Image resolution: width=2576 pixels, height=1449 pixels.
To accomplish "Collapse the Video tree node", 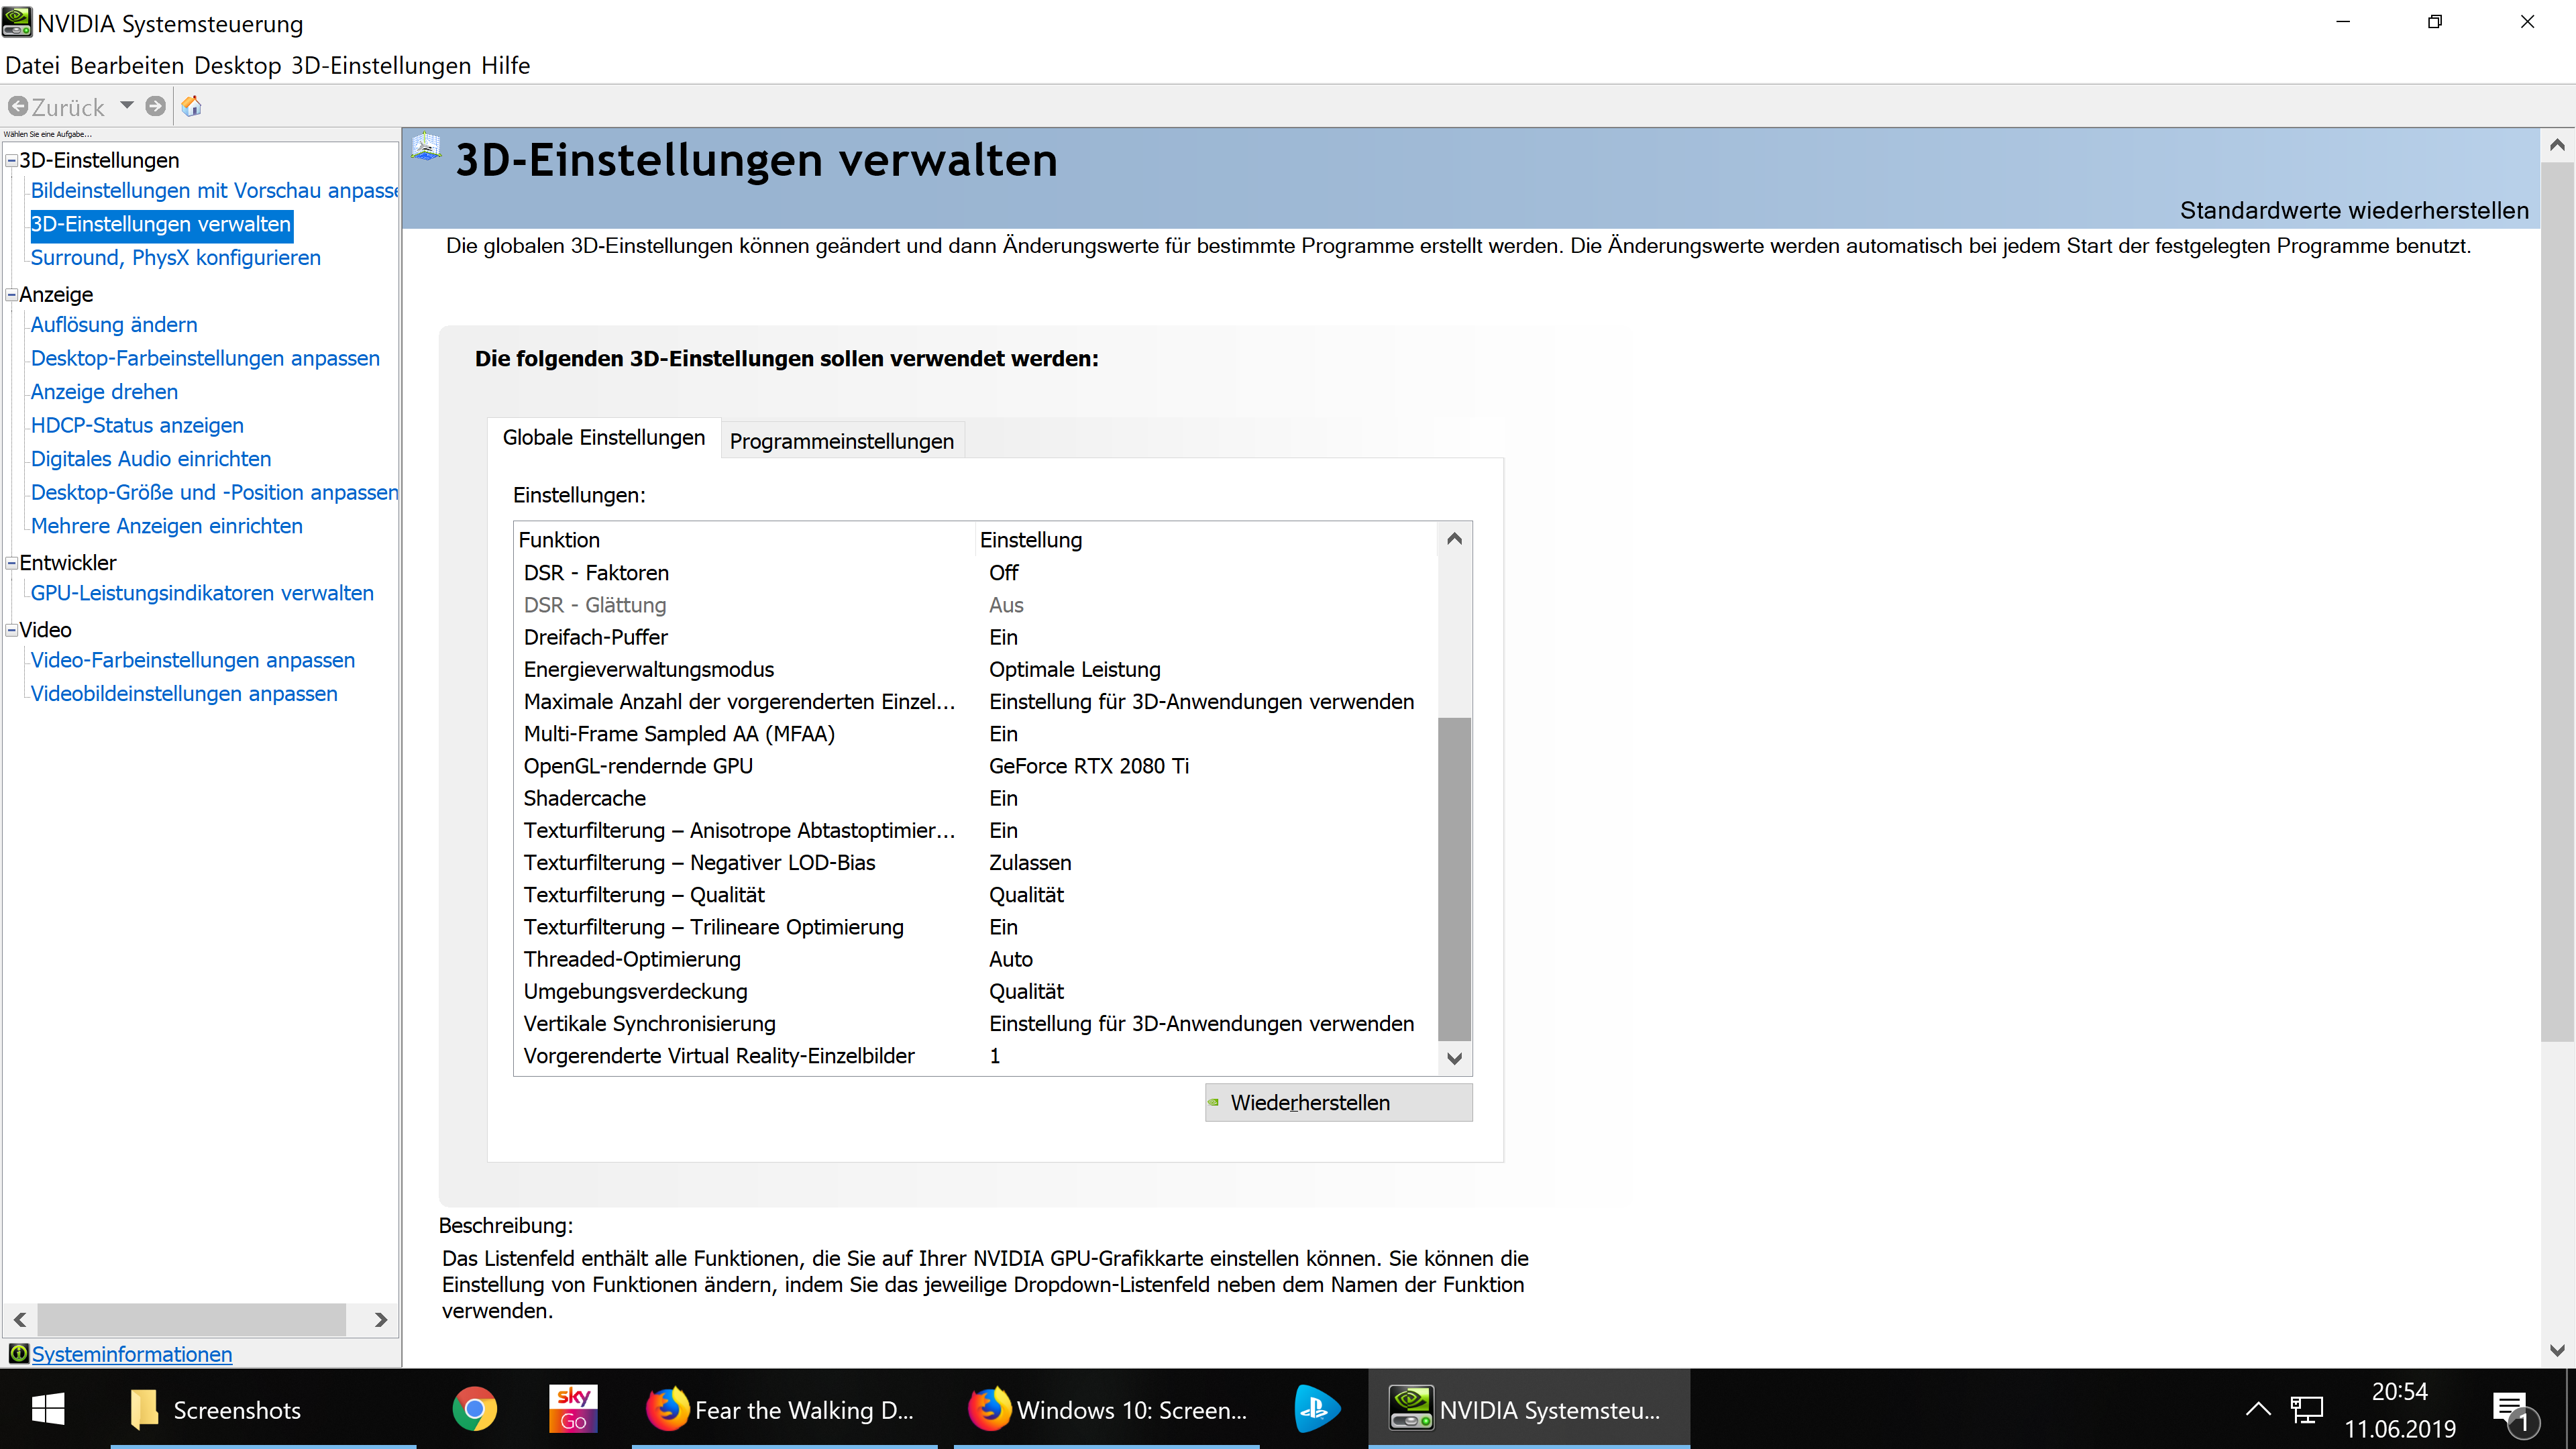I will click(11, 630).
